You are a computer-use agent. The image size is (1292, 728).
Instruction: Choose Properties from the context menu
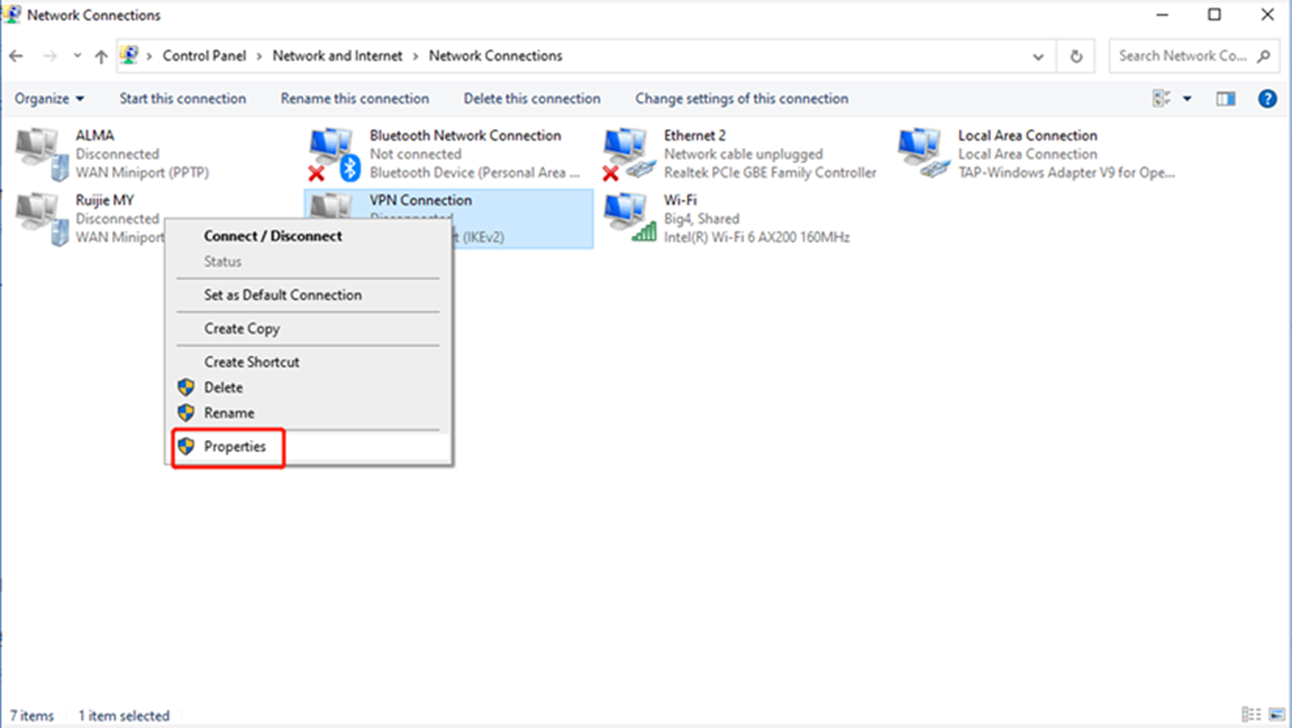point(235,447)
